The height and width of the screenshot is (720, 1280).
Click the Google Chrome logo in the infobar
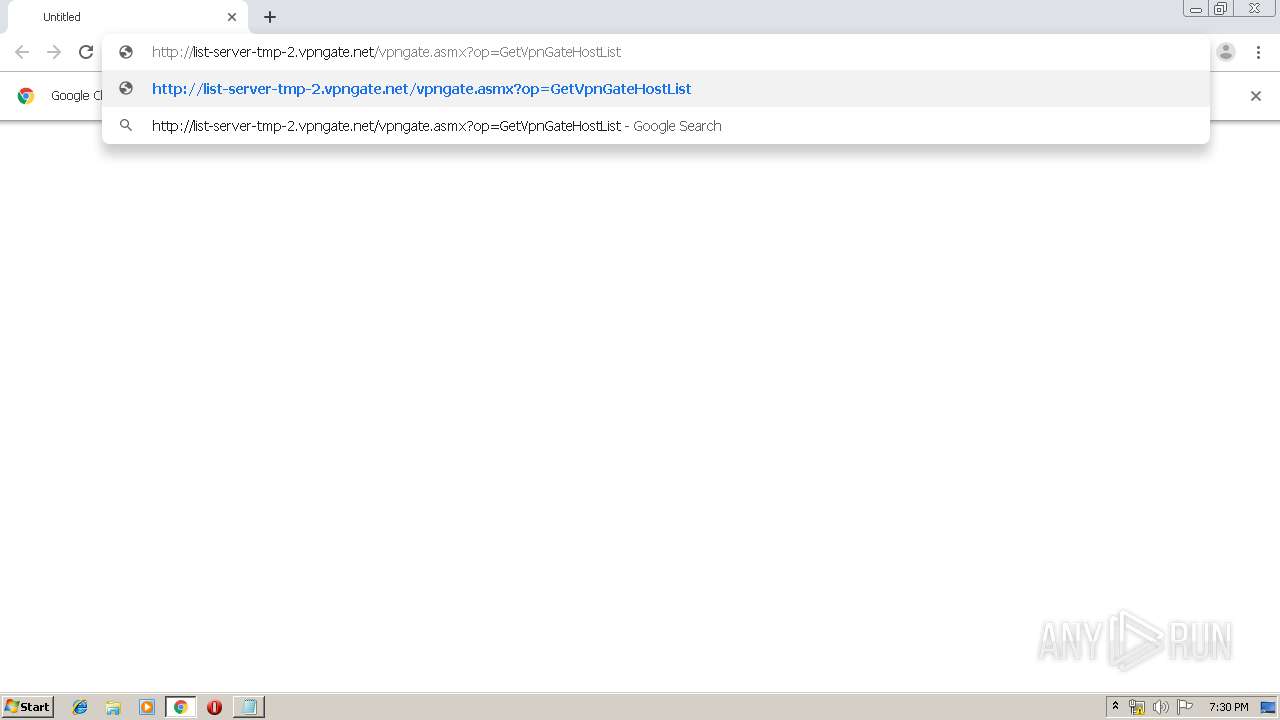[x=26, y=96]
